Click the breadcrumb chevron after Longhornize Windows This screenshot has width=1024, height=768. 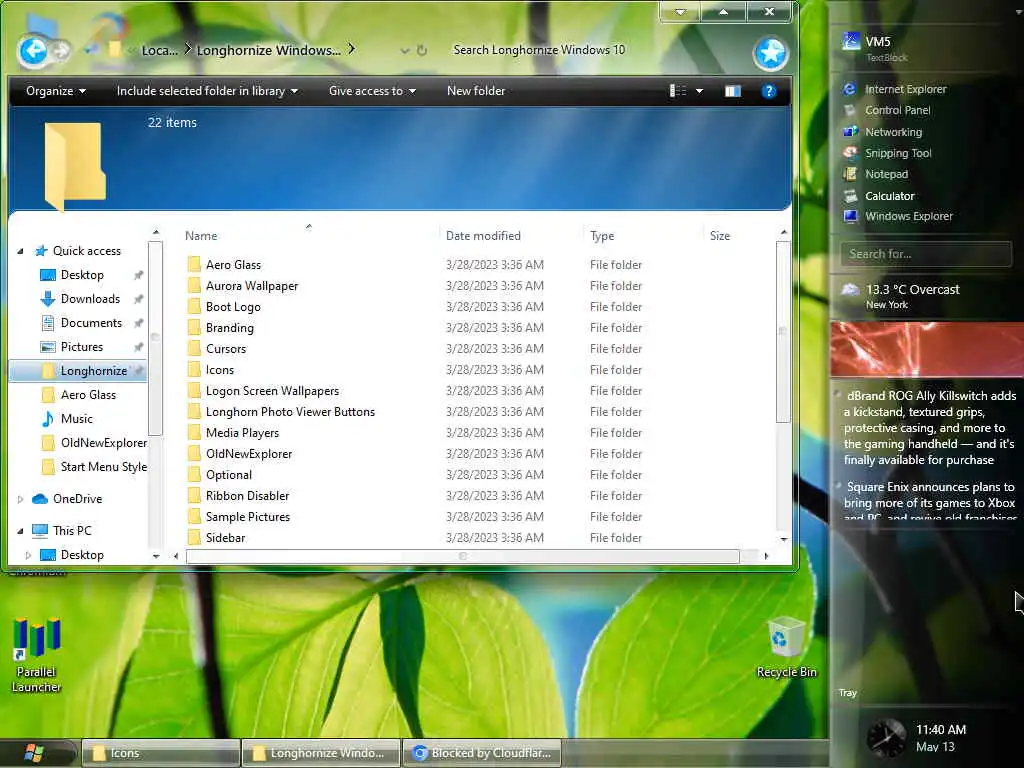[351, 49]
